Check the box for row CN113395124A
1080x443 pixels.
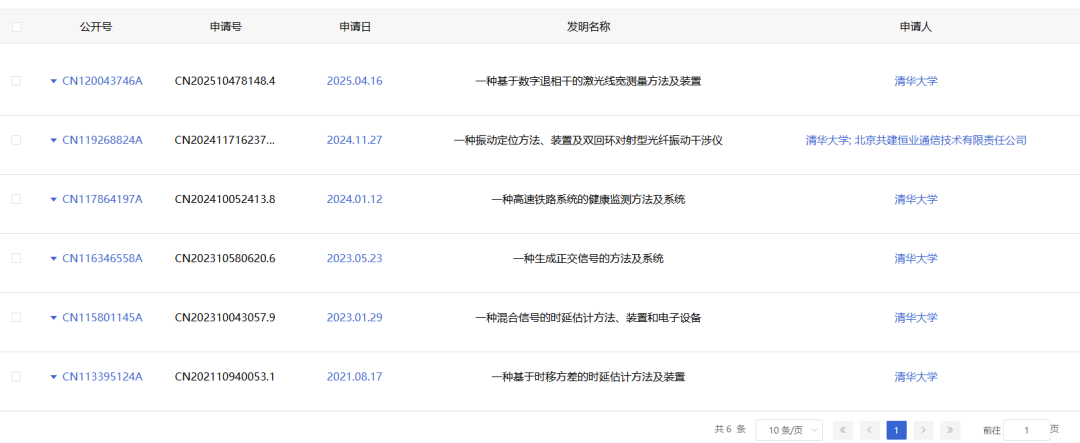click(17, 377)
